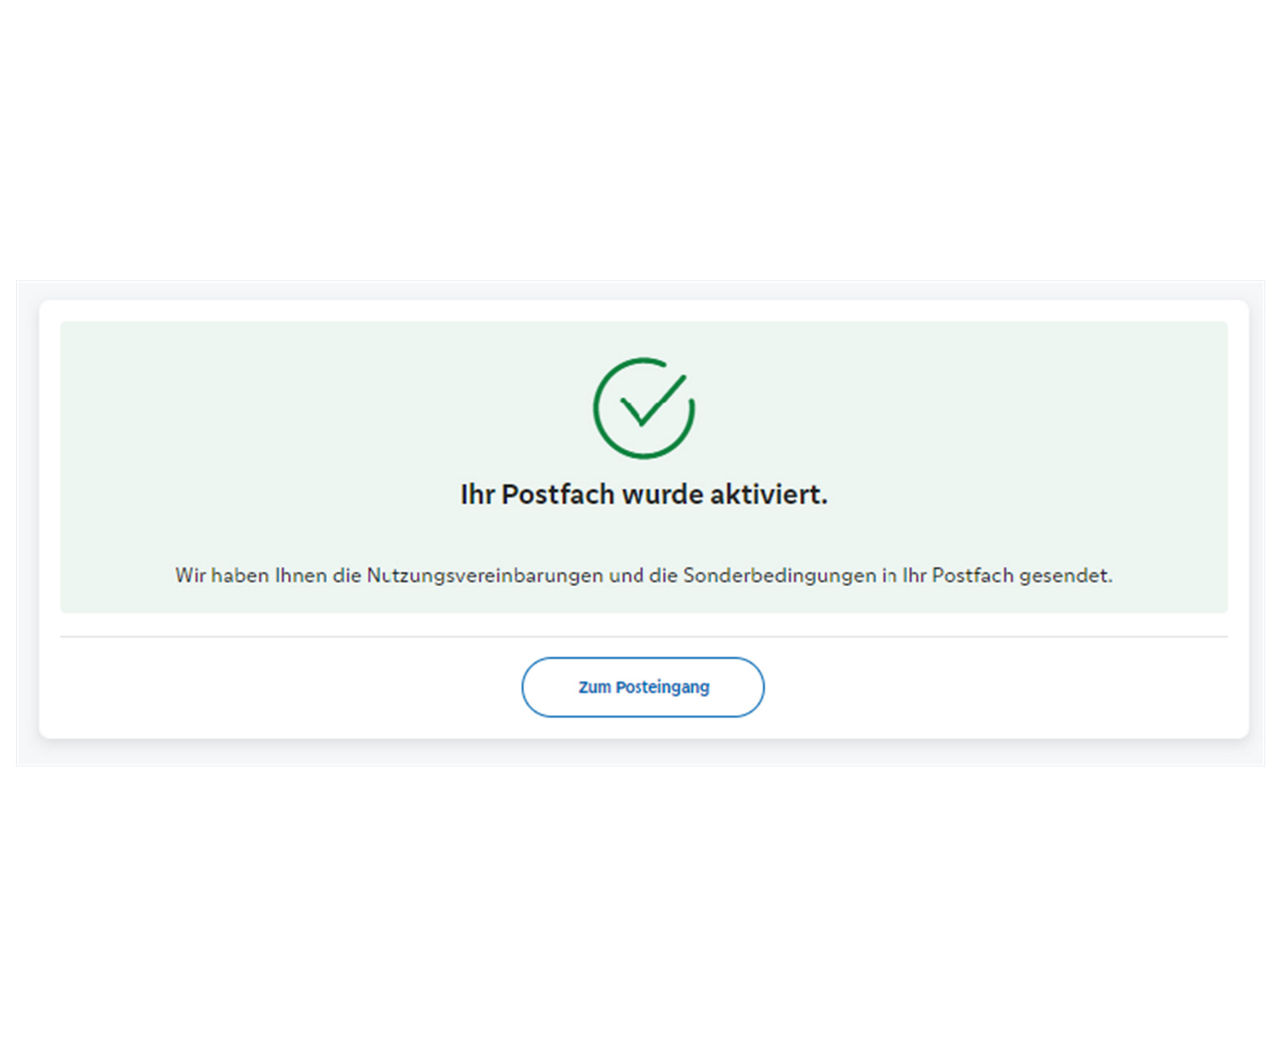Screen dimensions: 1280x1046
Task: Click the word "Sonderbedingungen" in the message
Action: (x=779, y=575)
